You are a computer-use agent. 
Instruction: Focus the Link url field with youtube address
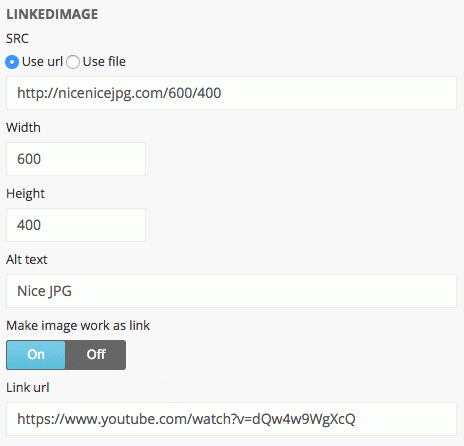pyautogui.click(x=231, y=419)
